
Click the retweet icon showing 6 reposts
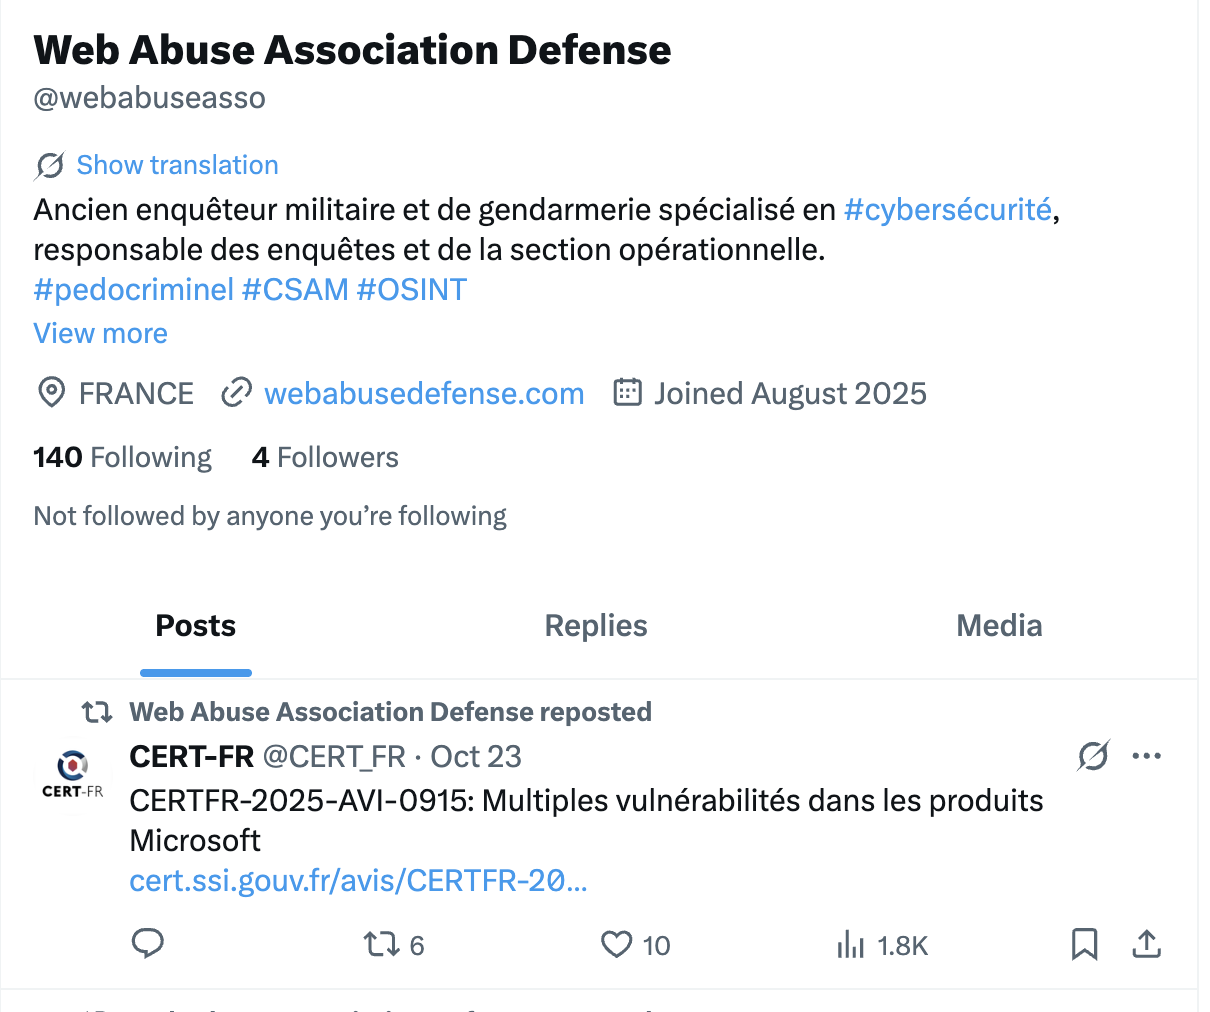(382, 944)
